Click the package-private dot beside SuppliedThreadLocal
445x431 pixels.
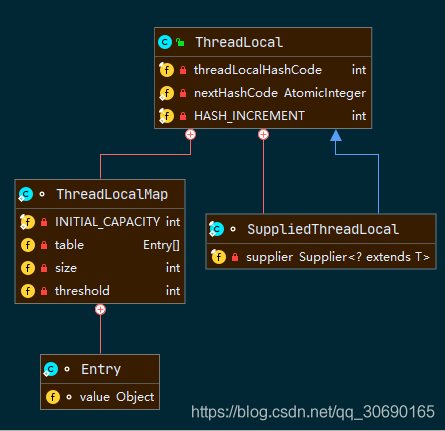coord(233,229)
